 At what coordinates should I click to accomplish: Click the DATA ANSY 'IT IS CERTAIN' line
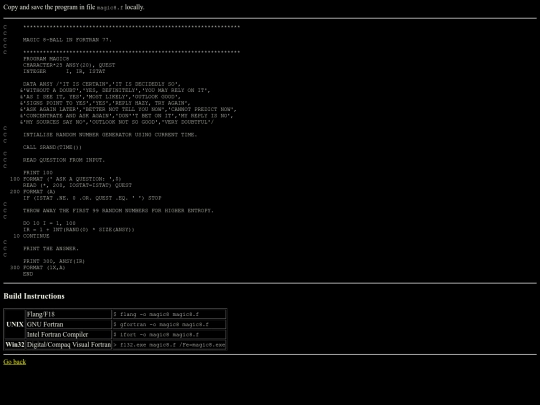click(102, 84)
